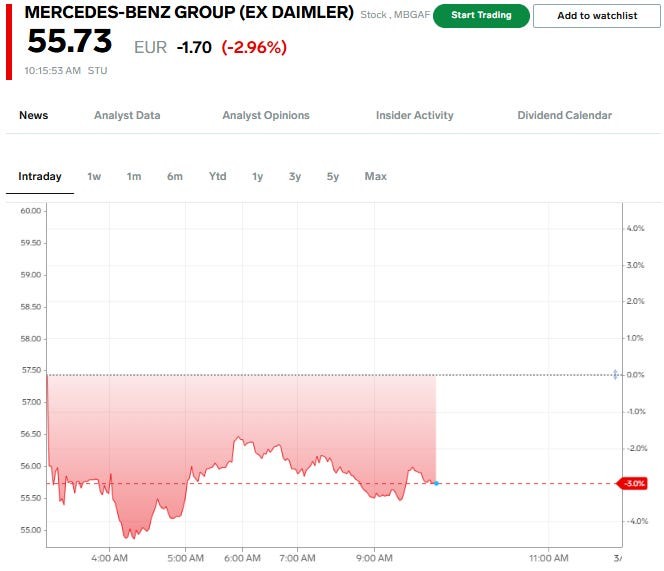
Task: Show the 6m chart range
Action: pyautogui.click(x=175, y=176)
